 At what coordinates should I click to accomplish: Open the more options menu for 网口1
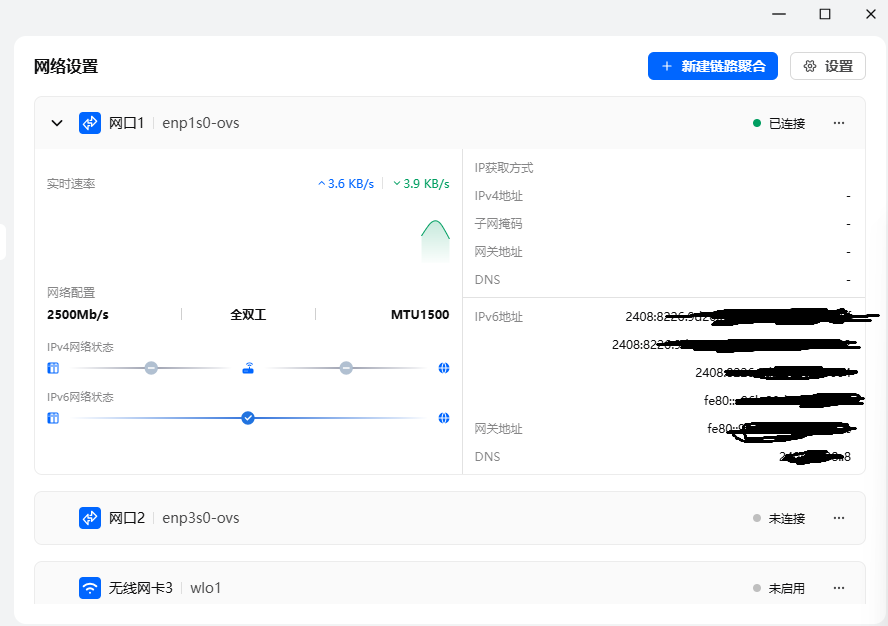pos(839,123)
